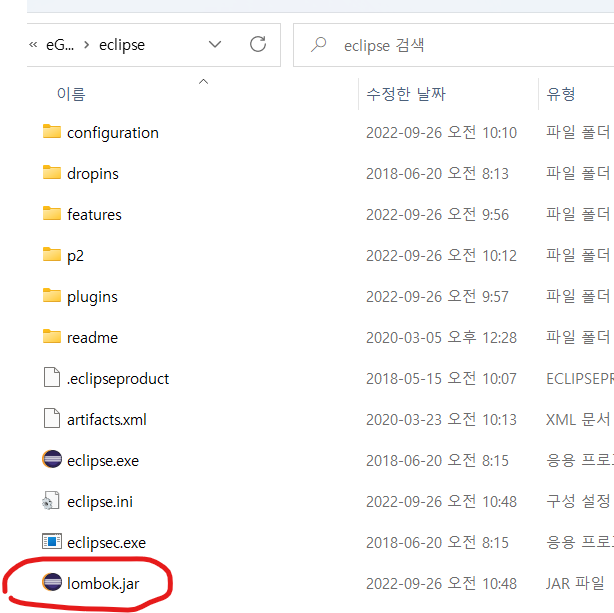Select the configuration folder name
Viewport: 614px width, 613px height.
point(113,133)
